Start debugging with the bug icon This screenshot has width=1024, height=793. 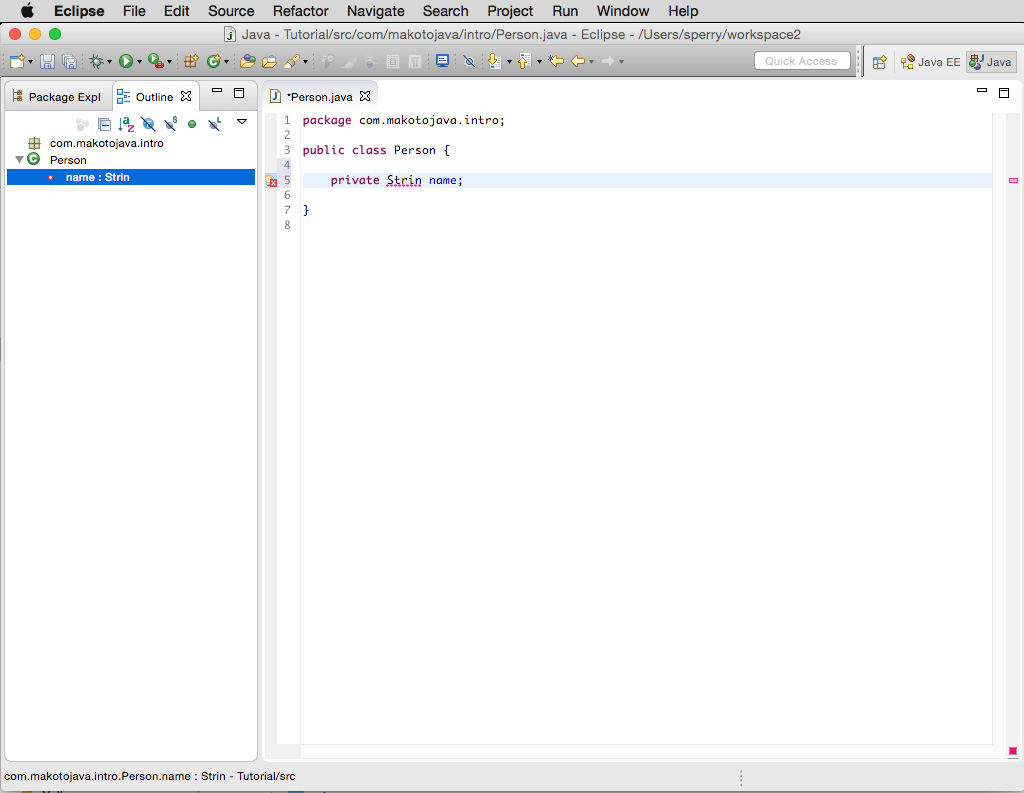pyautogui.click(x=97, y=61)
